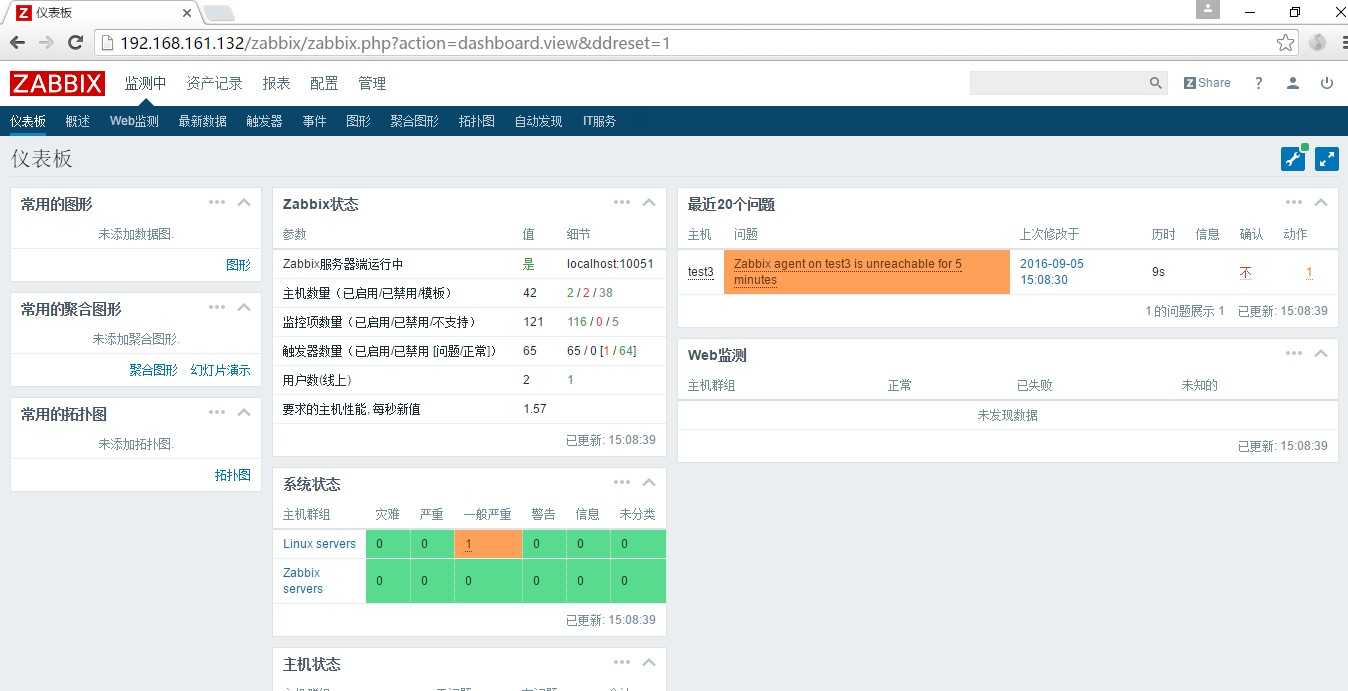Open host test3 link
The height and width of the screenshot is (691, 1348).
pyautogui.click(x=701, y=272)
